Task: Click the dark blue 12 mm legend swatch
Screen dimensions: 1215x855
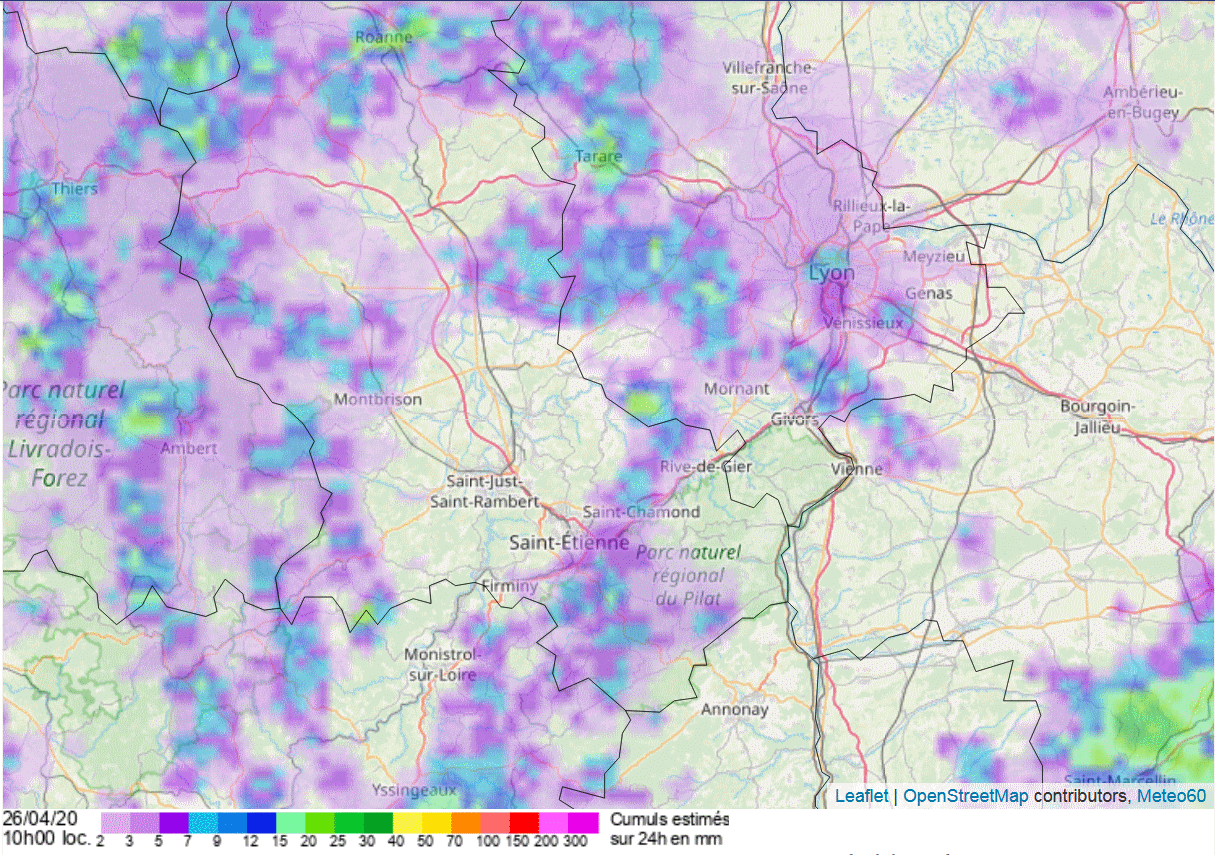Action: tap(262, 822)
